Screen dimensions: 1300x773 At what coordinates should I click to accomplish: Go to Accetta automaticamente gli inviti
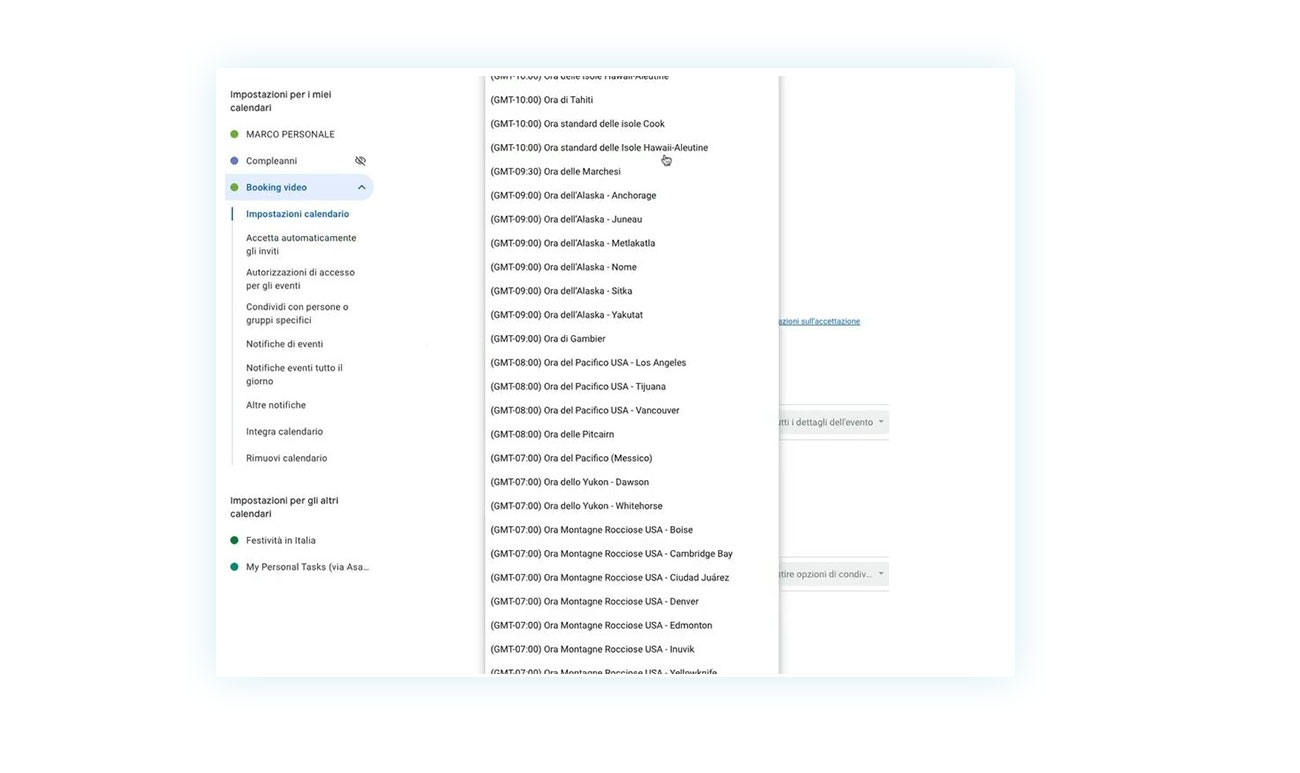(x=301, y=245)
